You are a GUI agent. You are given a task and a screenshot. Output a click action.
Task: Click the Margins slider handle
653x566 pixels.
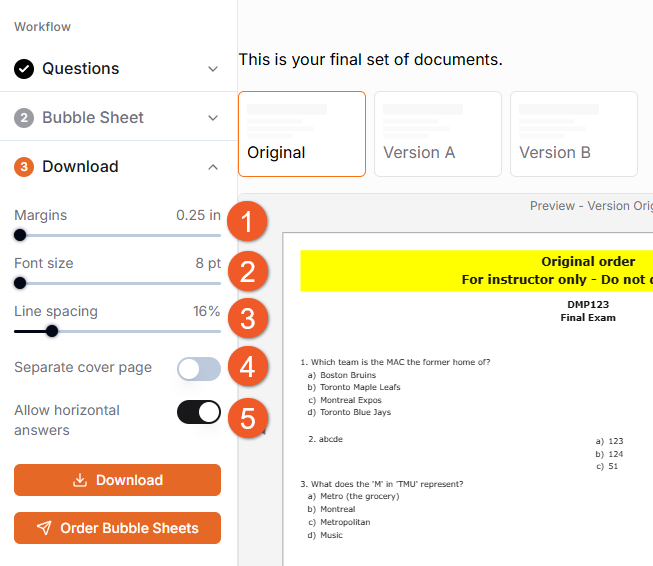point(20,235)
